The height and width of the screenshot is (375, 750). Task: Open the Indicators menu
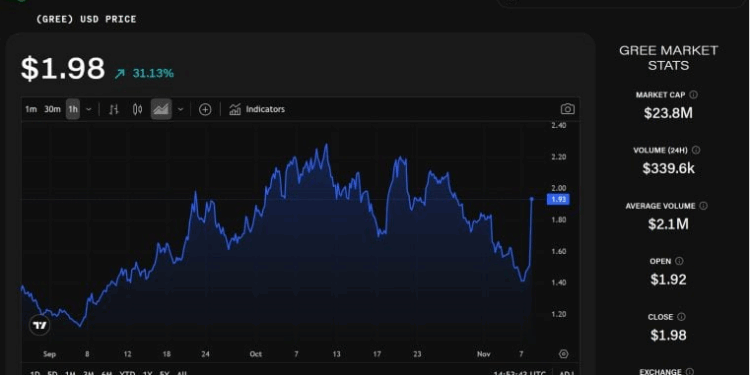tap(257, 110)
